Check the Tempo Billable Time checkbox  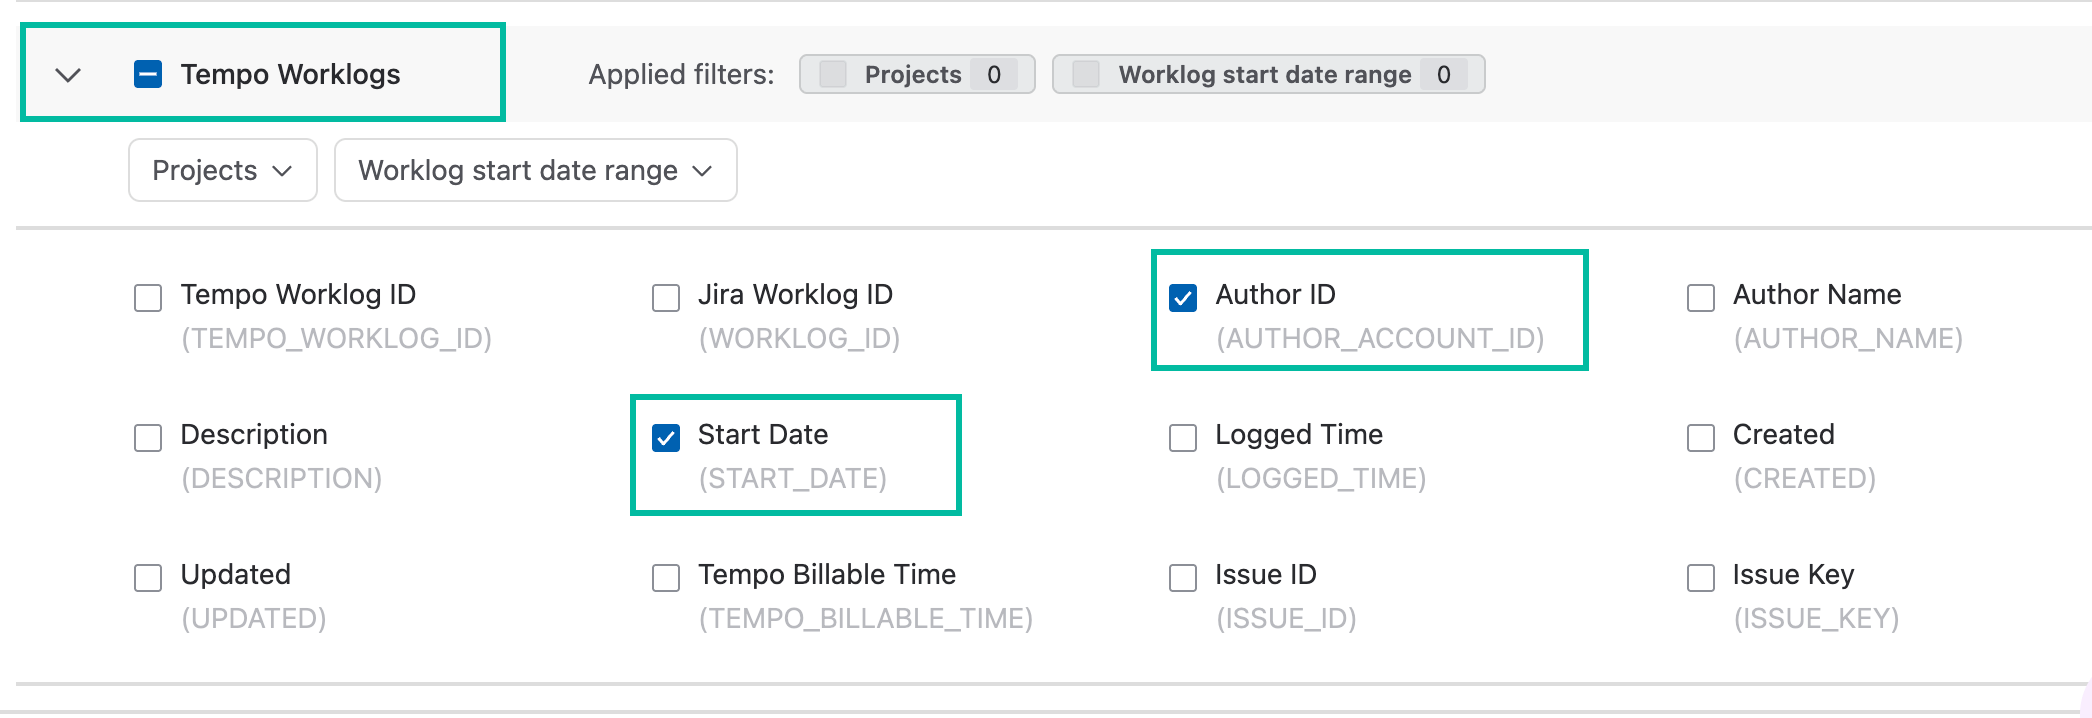[666, 578]
